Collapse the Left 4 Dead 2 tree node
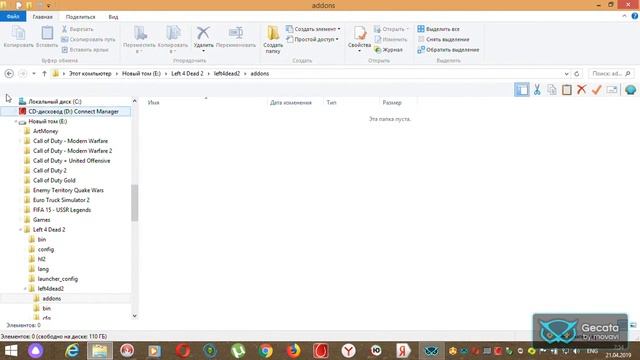This screenshot has height=360, width=640. (x=20, y=230)
